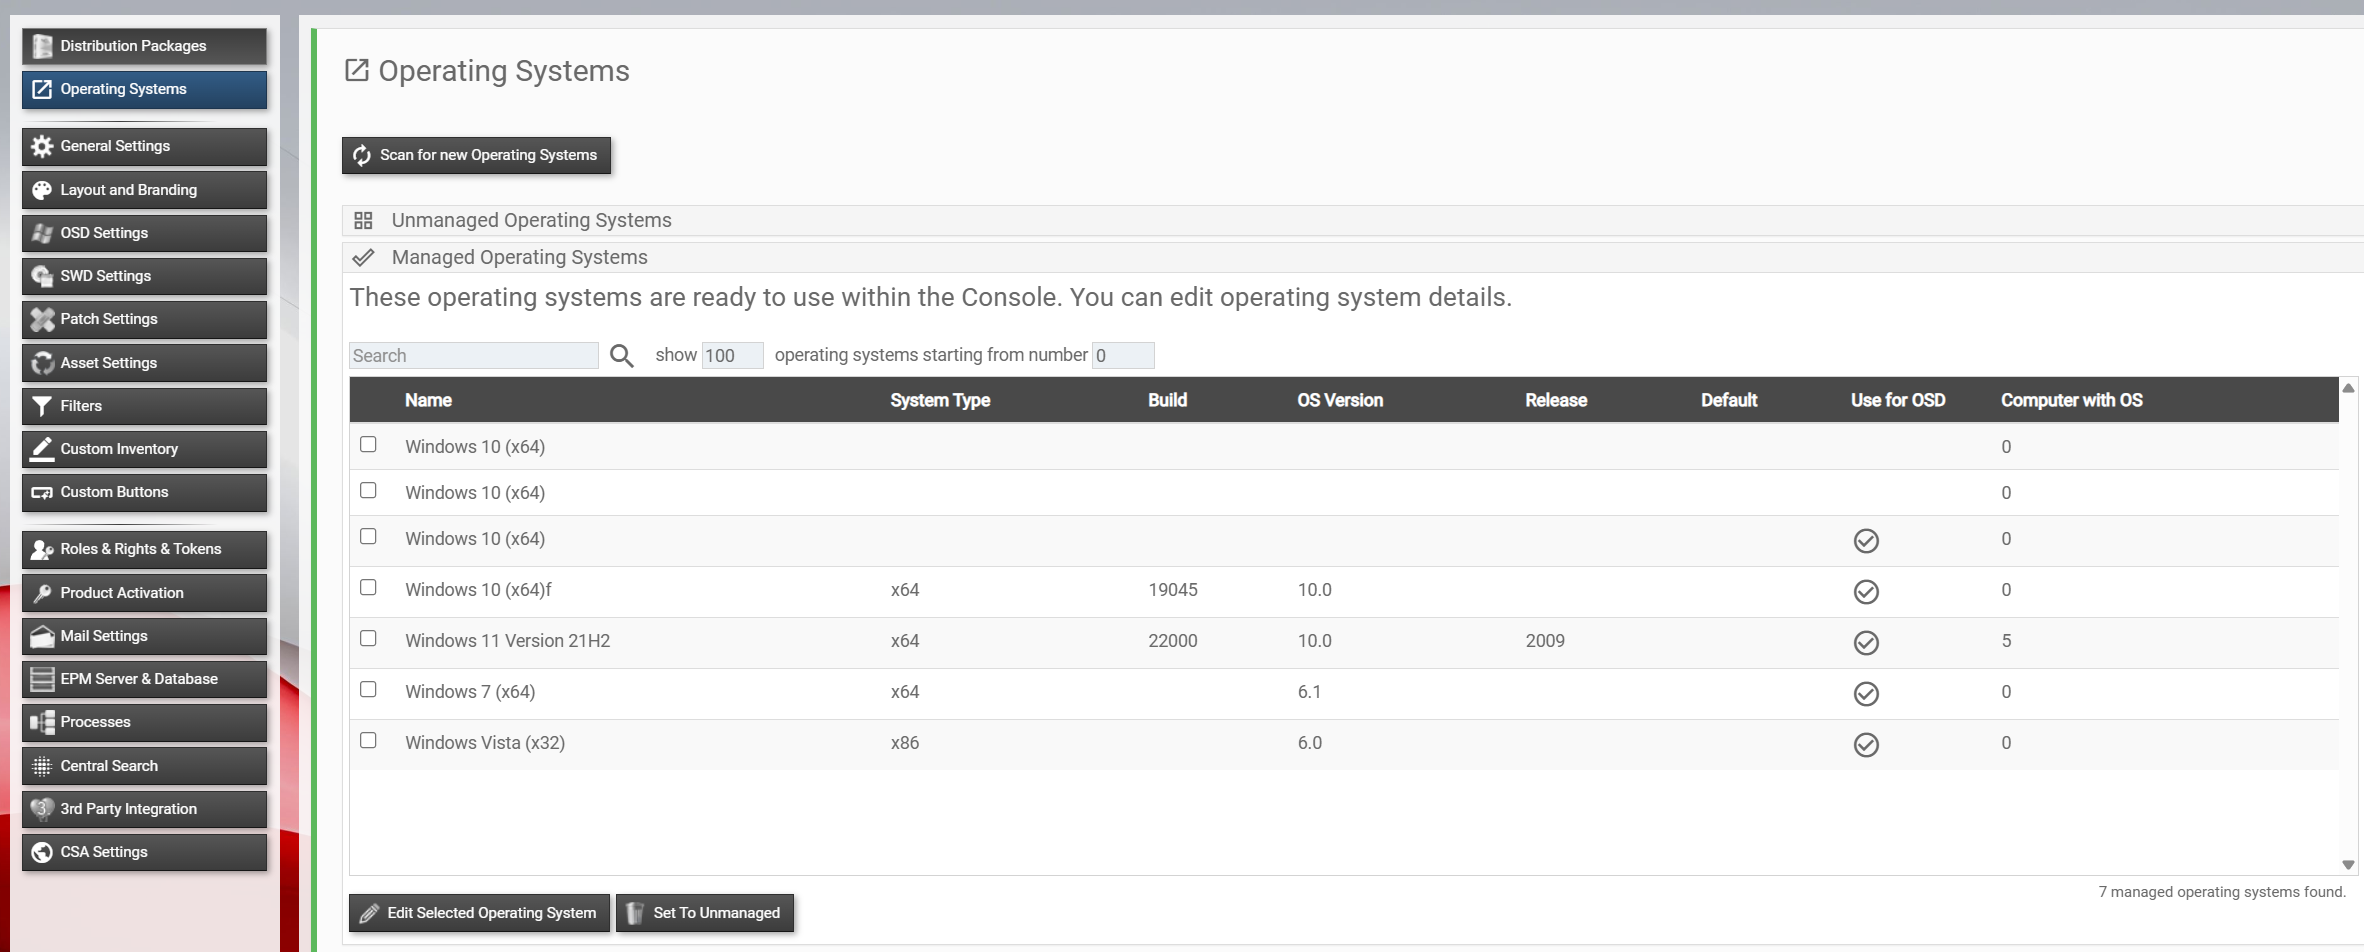Click Scan for new Operating Systems
2364x952 pixels.
coord(476,155)
